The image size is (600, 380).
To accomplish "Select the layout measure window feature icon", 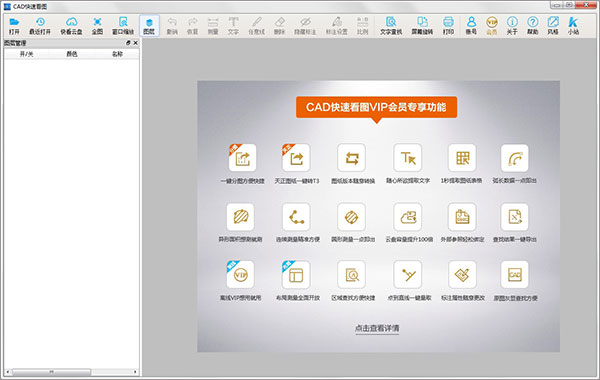I will click(x=296, y=274).
